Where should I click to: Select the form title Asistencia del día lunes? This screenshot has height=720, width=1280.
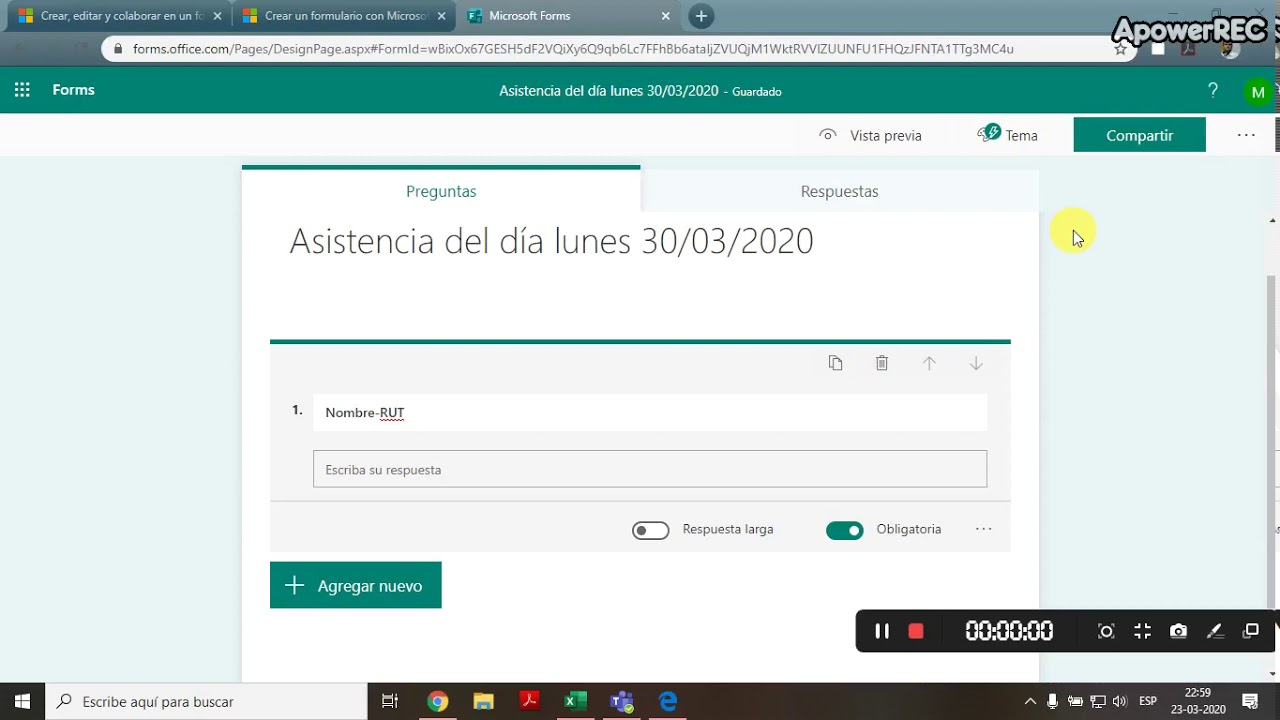click(x=551, y=241)
